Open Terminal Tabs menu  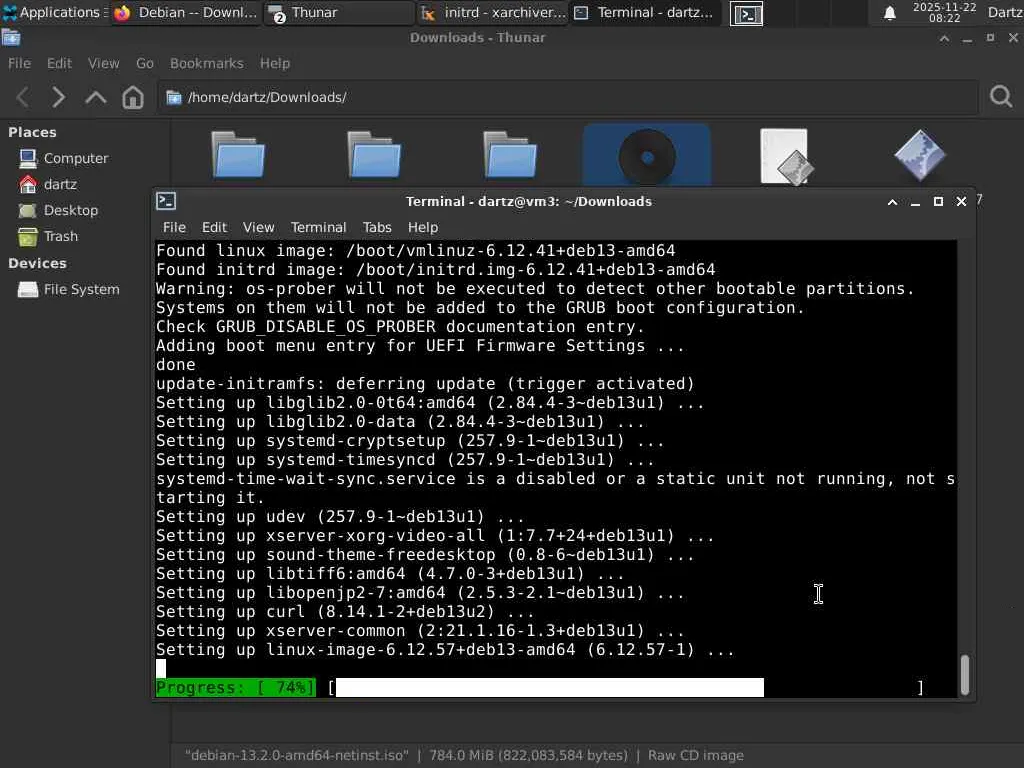(x=377, y=227)
